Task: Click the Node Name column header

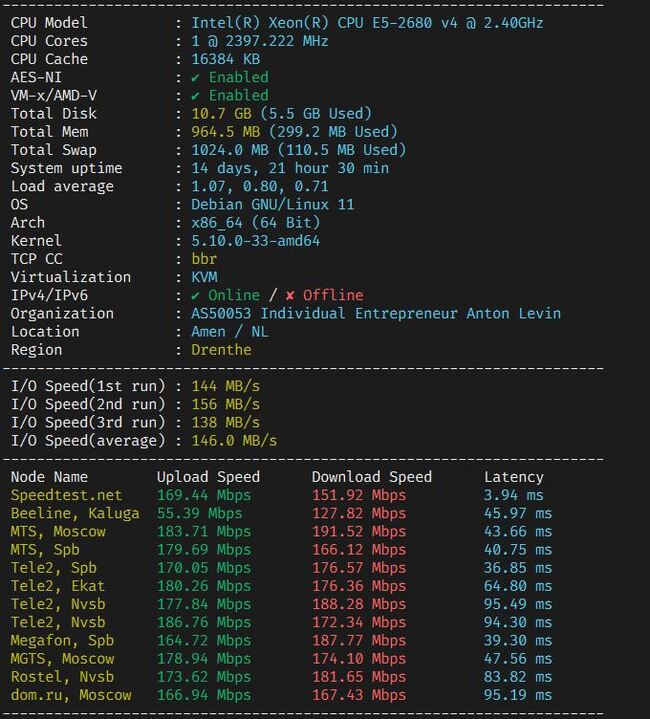Action: click(x=49, y=477)
